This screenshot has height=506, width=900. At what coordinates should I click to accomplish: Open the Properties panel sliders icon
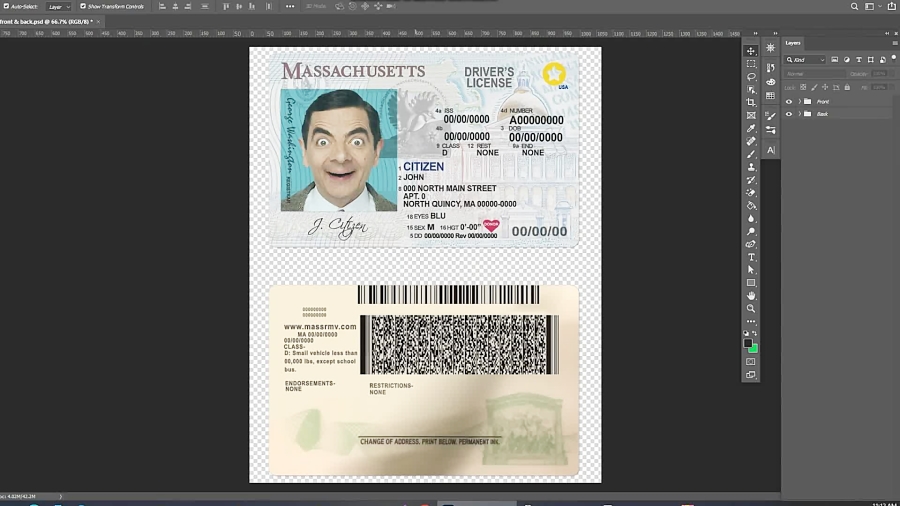(771, 130)
